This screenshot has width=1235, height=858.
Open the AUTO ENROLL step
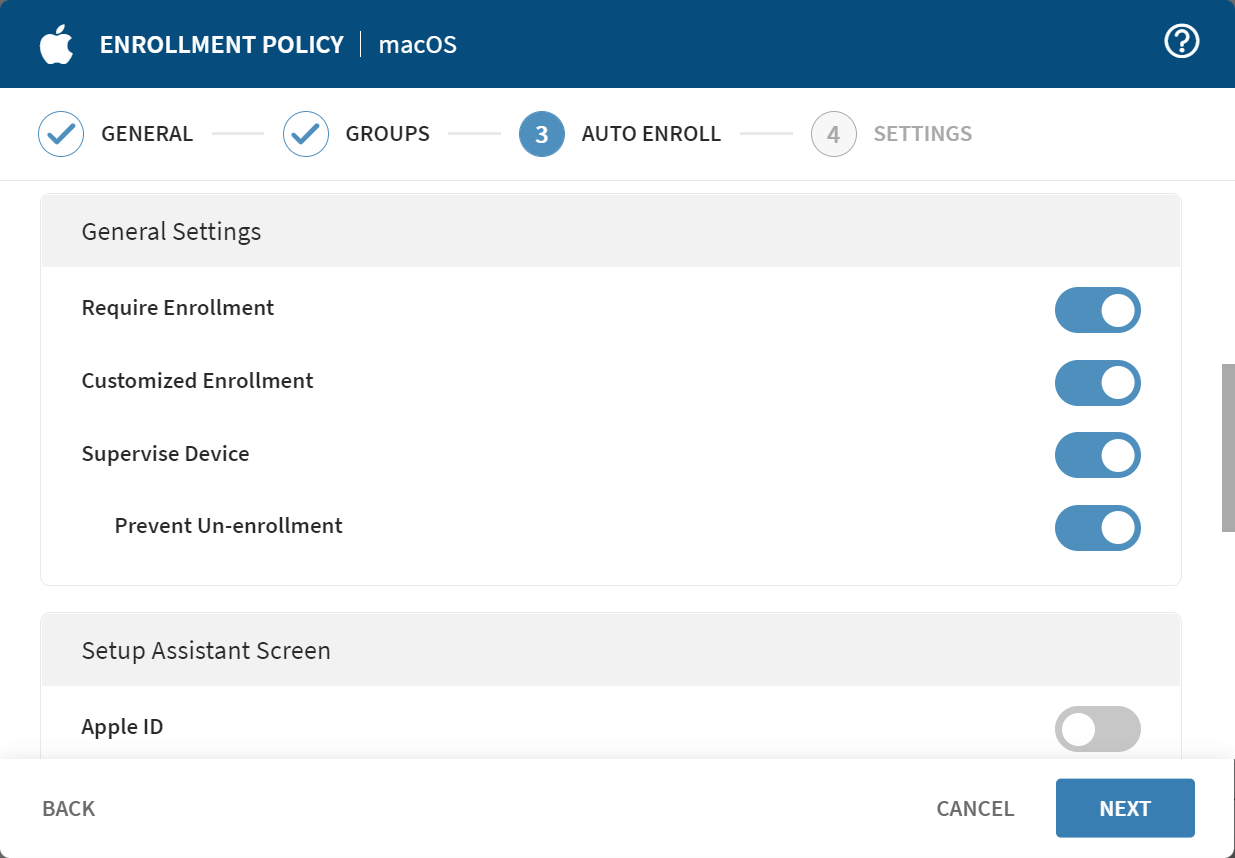(x=651, y=133)
